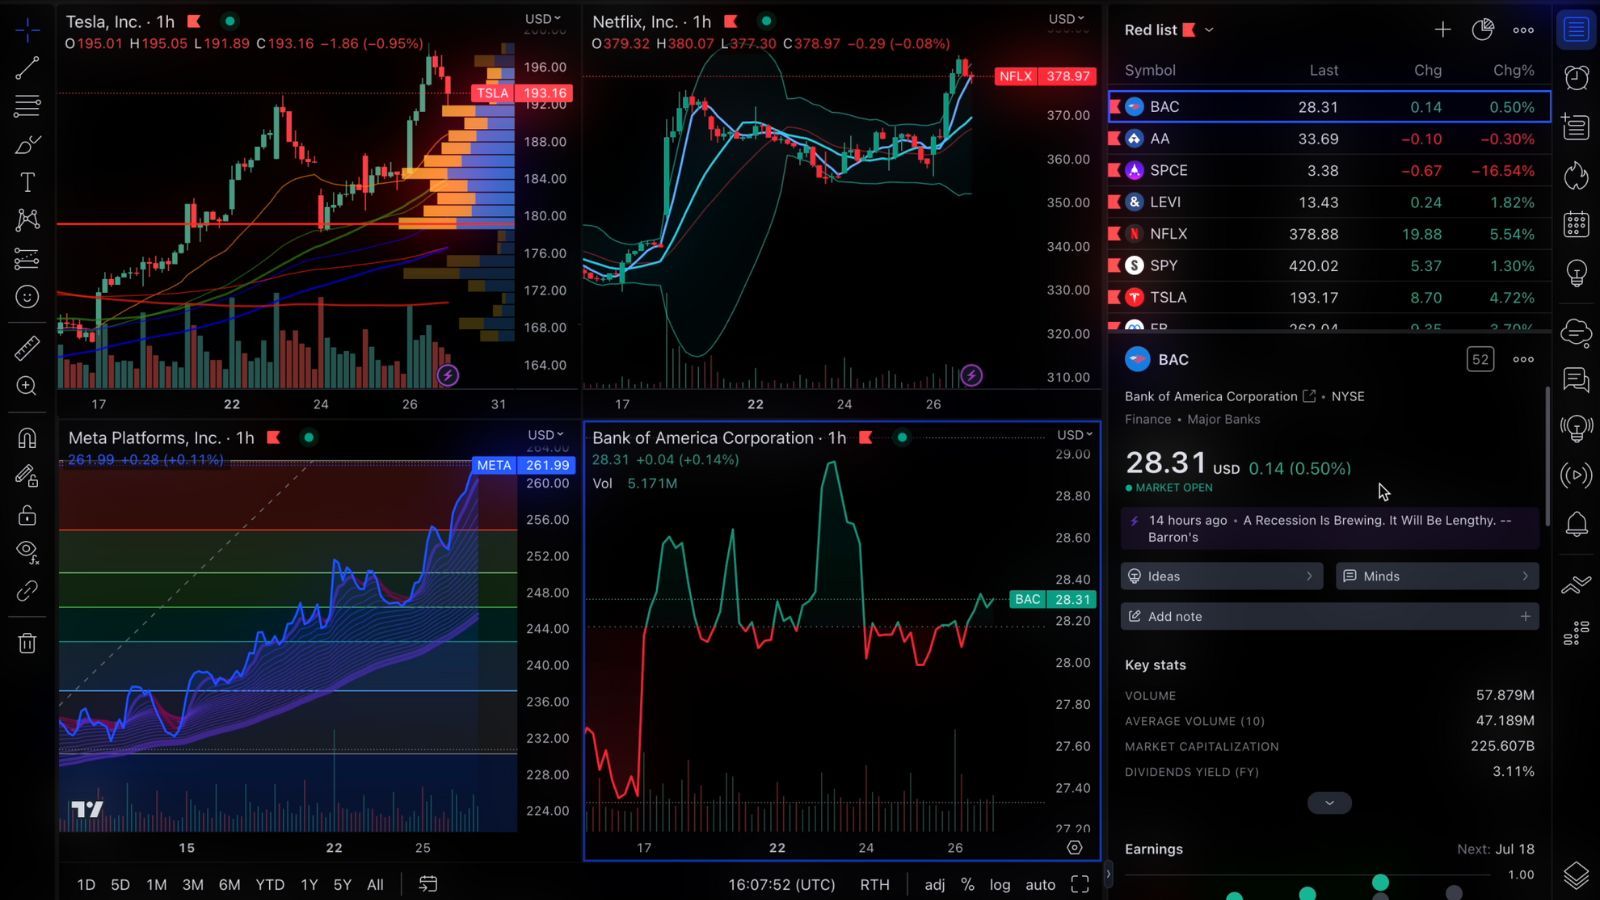
Task: Activate the zoom in tool
Action: pyautogui.click(x=27, y=386)
